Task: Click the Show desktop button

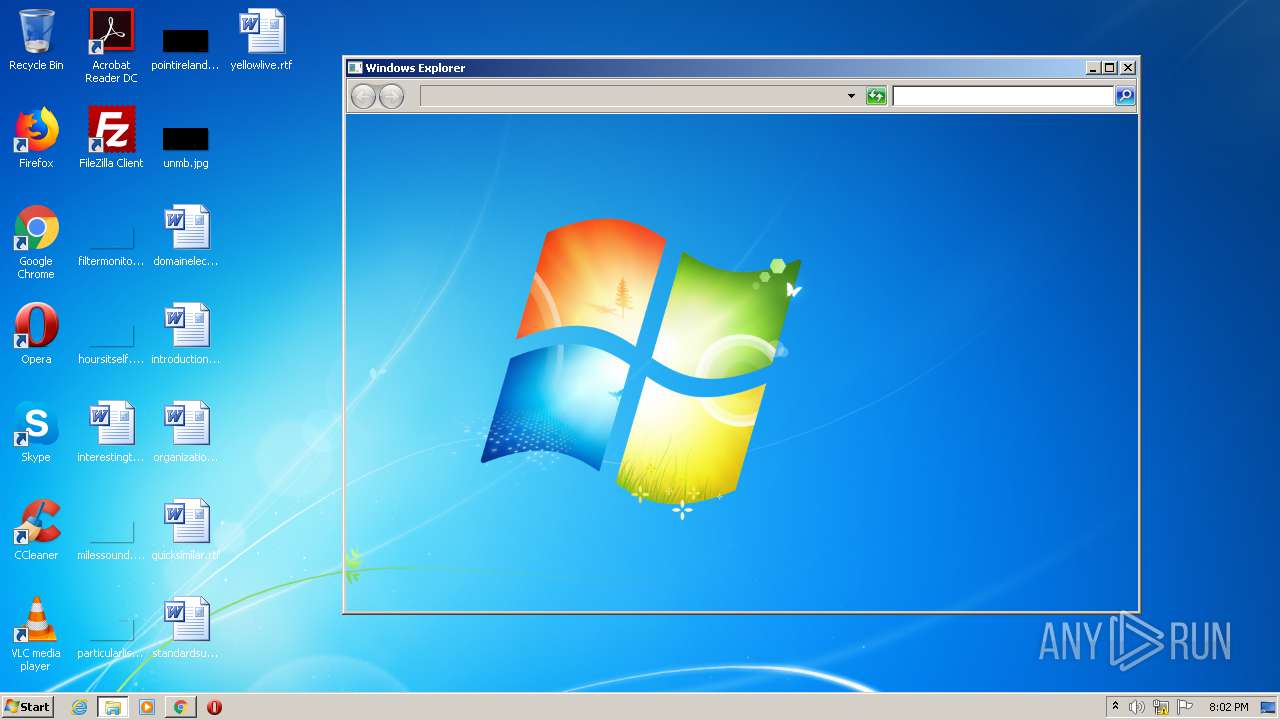Action: pyautogui.click(x=1268, y=707)
